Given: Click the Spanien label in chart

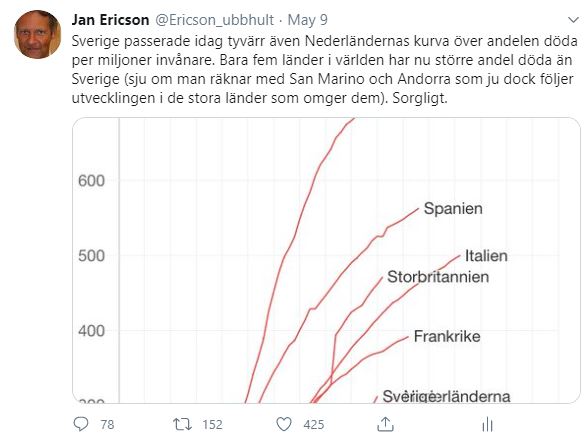Looking at the screenshot, I should [x=453, y=208].
